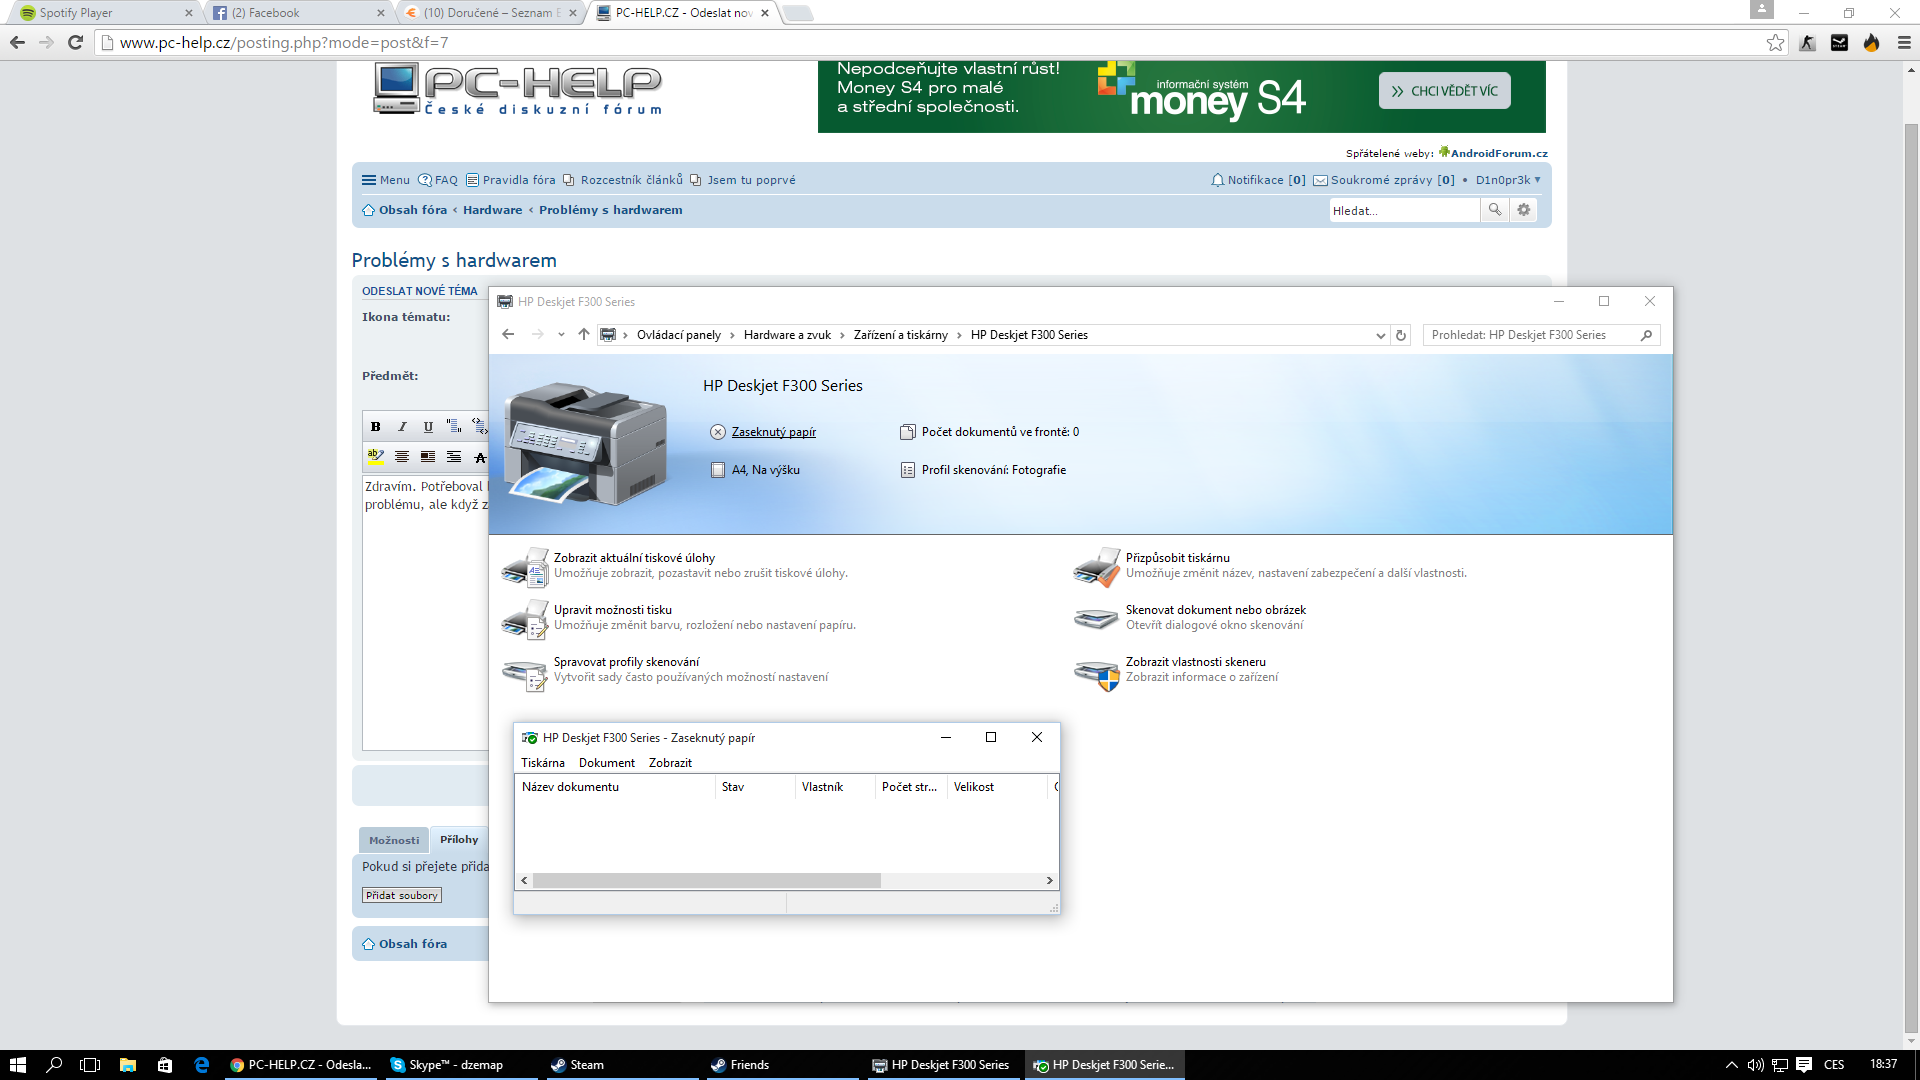Expand recent locations dropdown in explorer
Screen dimensions: 1920x1080
pyautogui.click(x=561, y=335)
